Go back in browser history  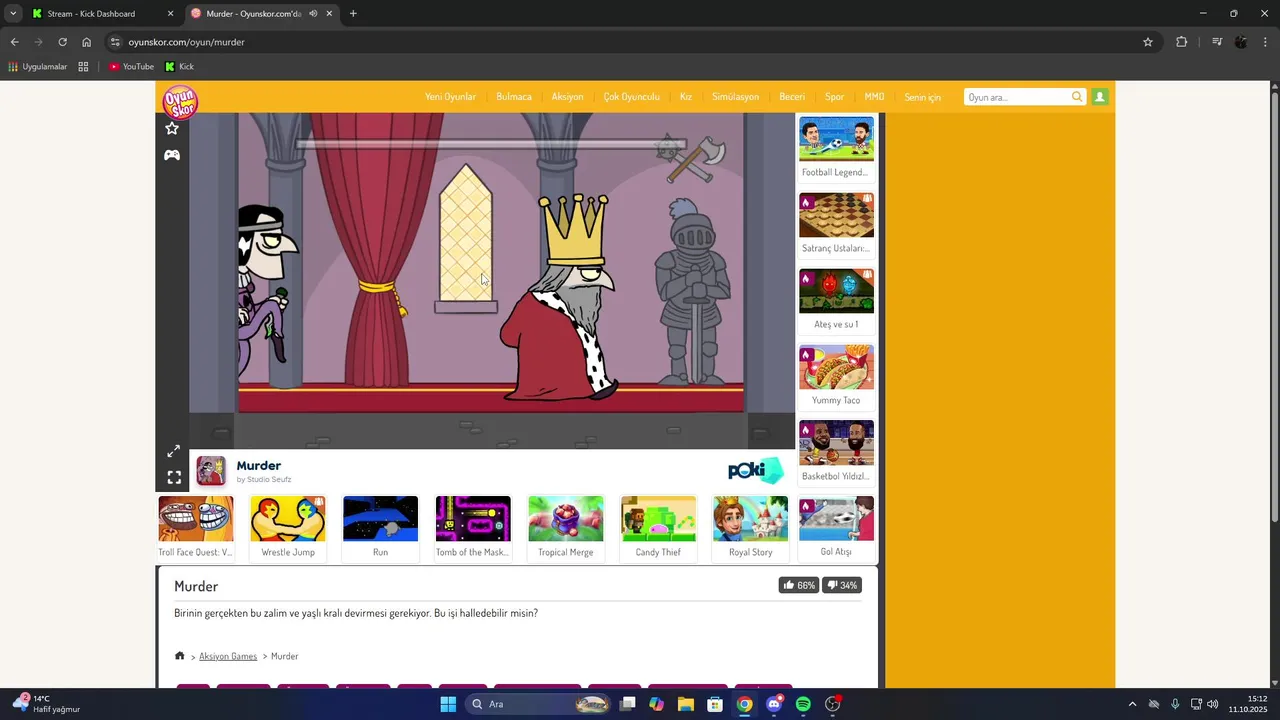14,42
